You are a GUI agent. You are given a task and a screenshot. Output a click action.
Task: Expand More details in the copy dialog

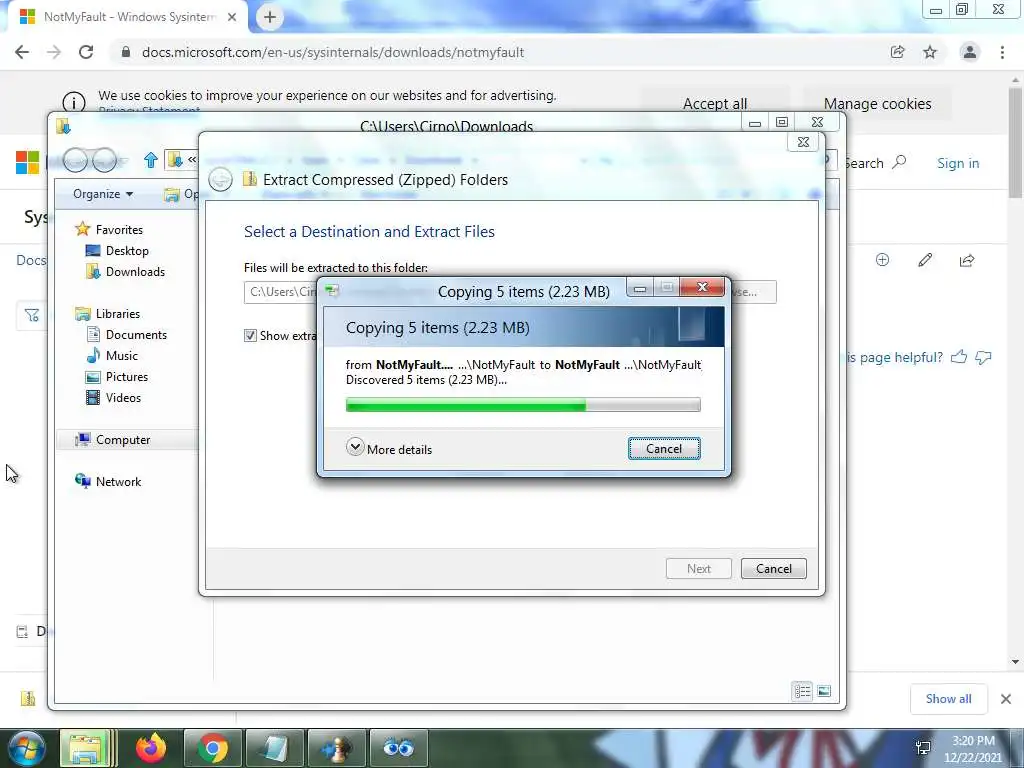coord(389,449)
